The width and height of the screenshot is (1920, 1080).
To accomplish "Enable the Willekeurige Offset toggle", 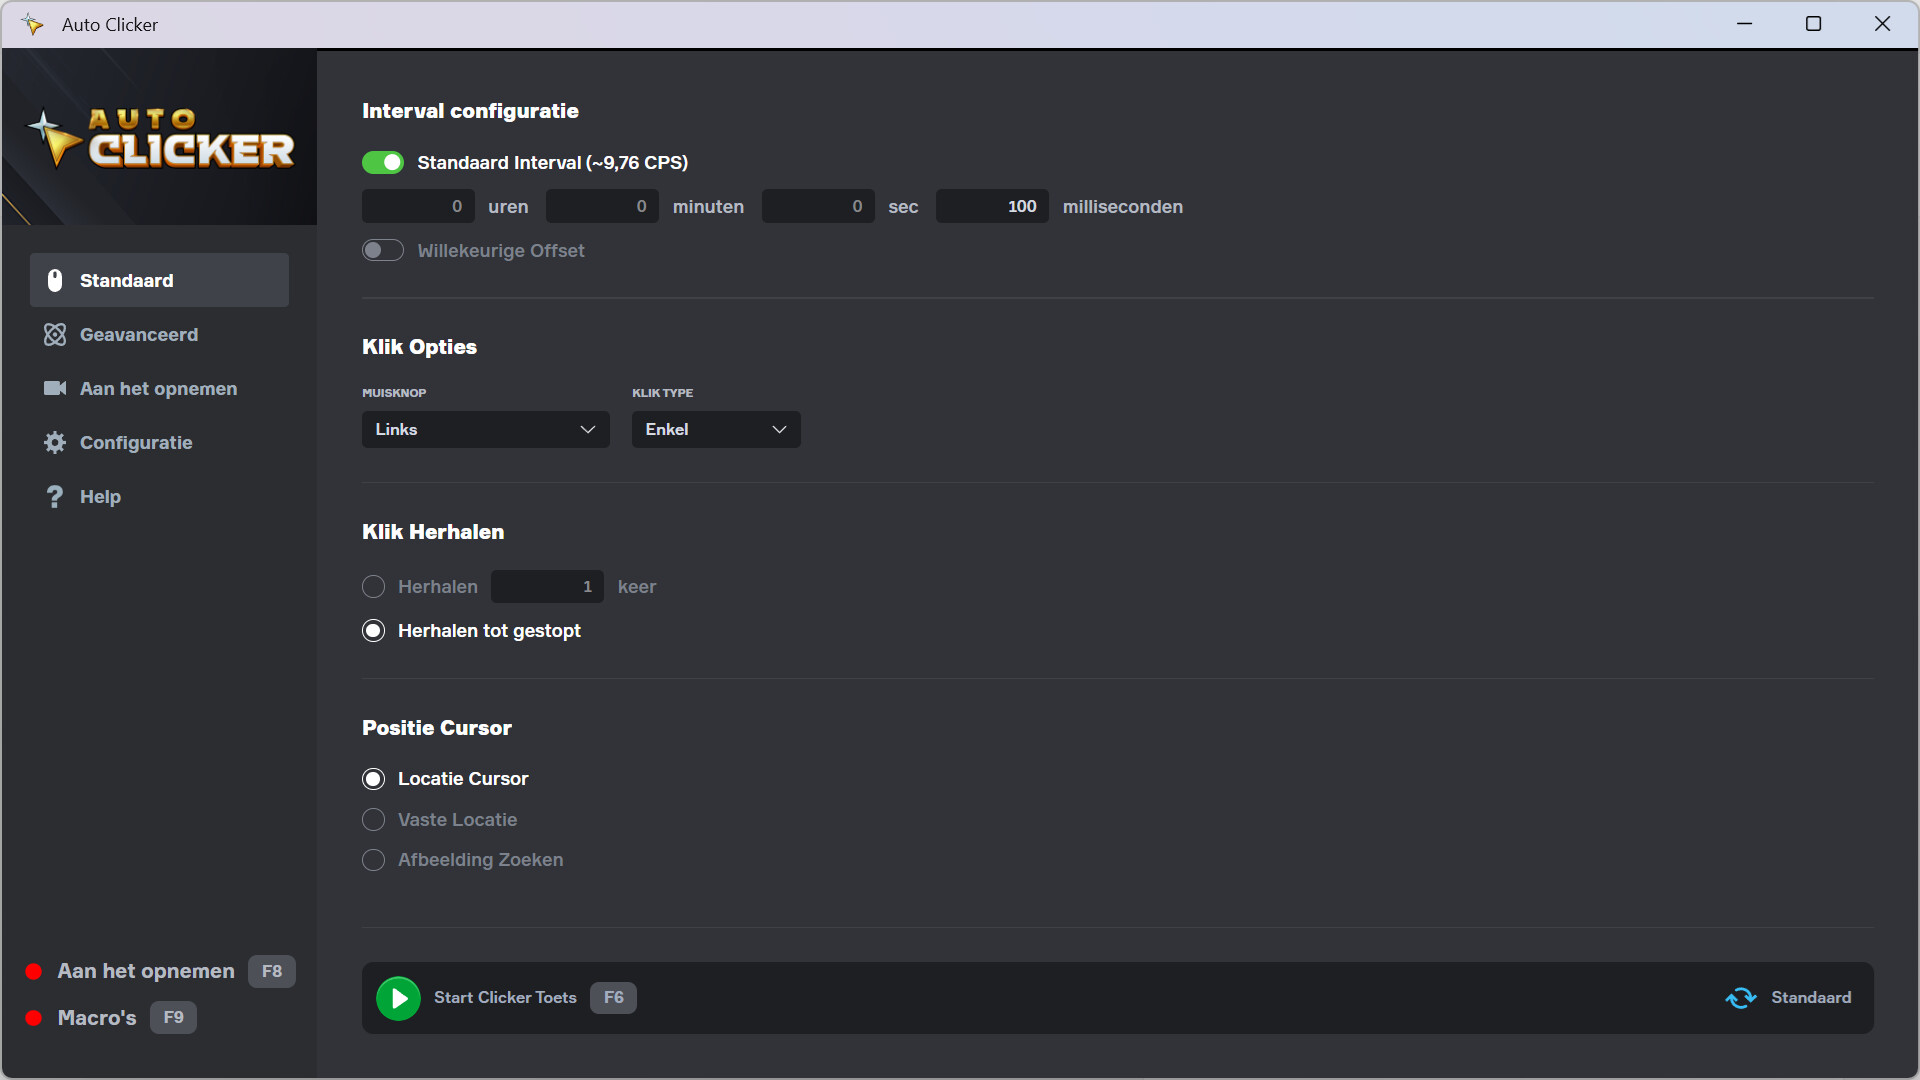I will [x=383, y=250].
